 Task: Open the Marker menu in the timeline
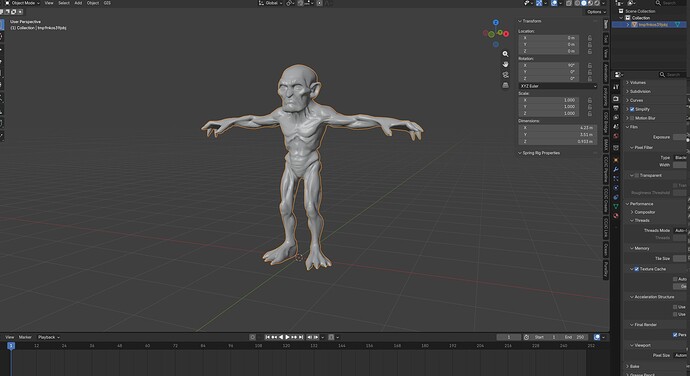[25, 337]
